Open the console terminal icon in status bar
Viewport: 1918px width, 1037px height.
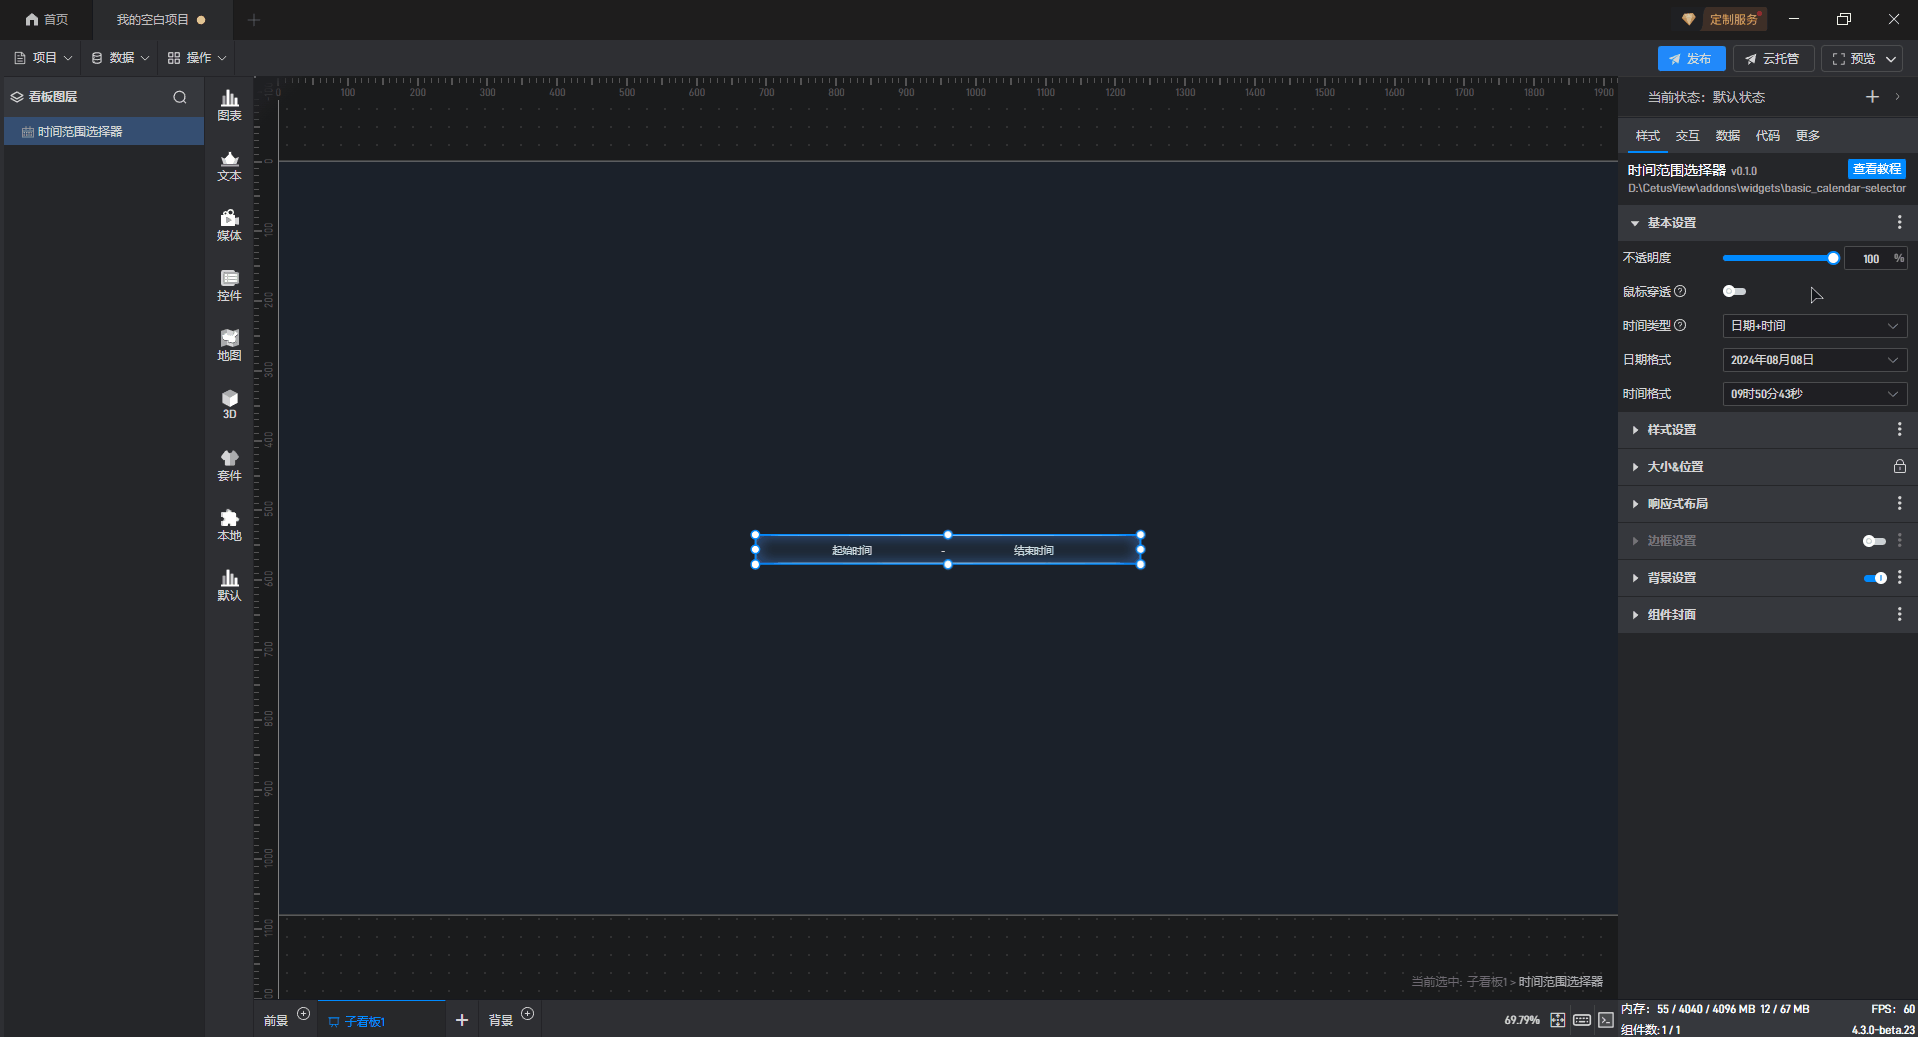[x=1605, y=1019]
